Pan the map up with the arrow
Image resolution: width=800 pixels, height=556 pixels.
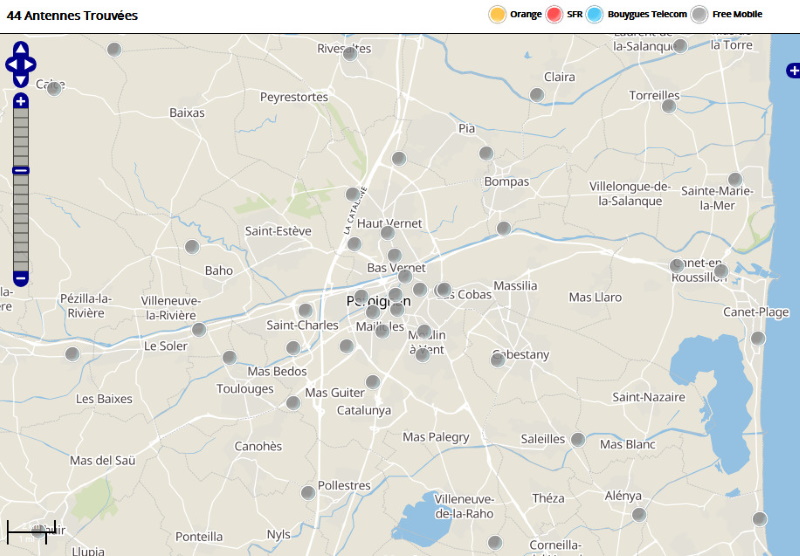coord(20,48)
